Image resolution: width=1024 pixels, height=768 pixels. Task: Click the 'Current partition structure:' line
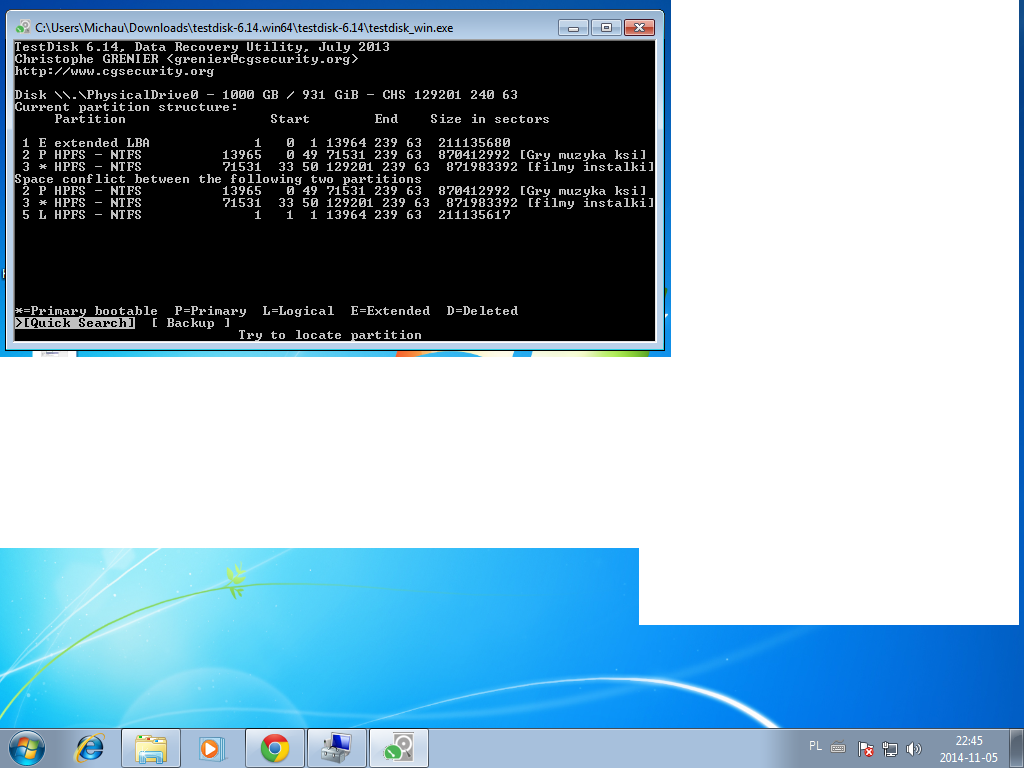126,106
